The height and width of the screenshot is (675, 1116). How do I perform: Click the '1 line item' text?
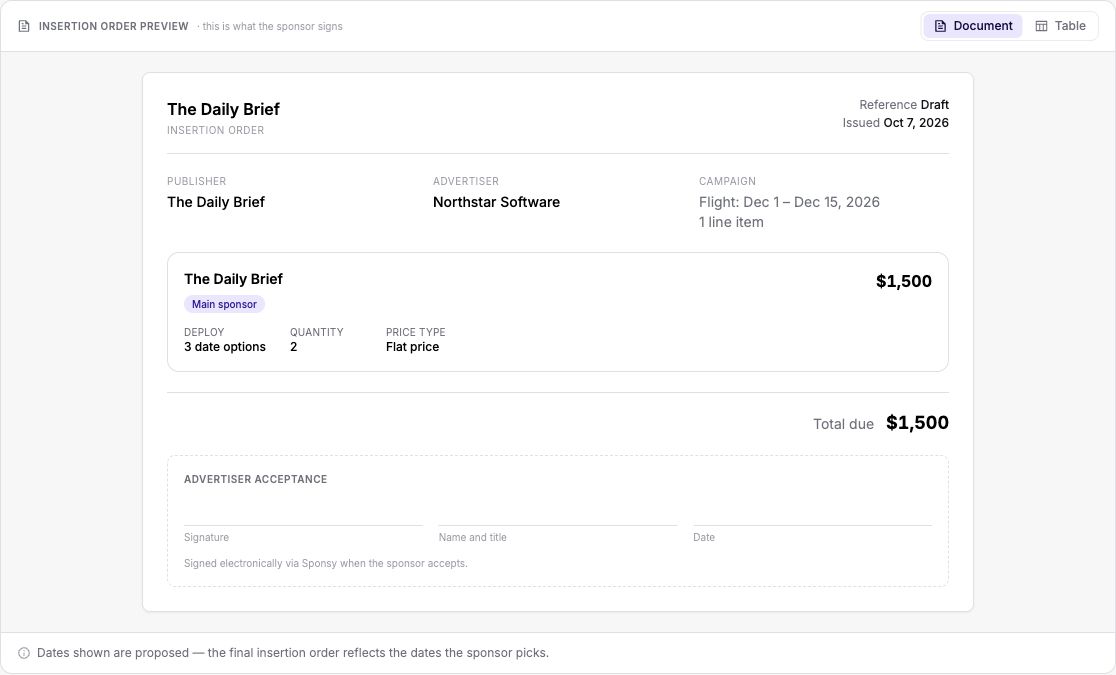coord(731,222)
